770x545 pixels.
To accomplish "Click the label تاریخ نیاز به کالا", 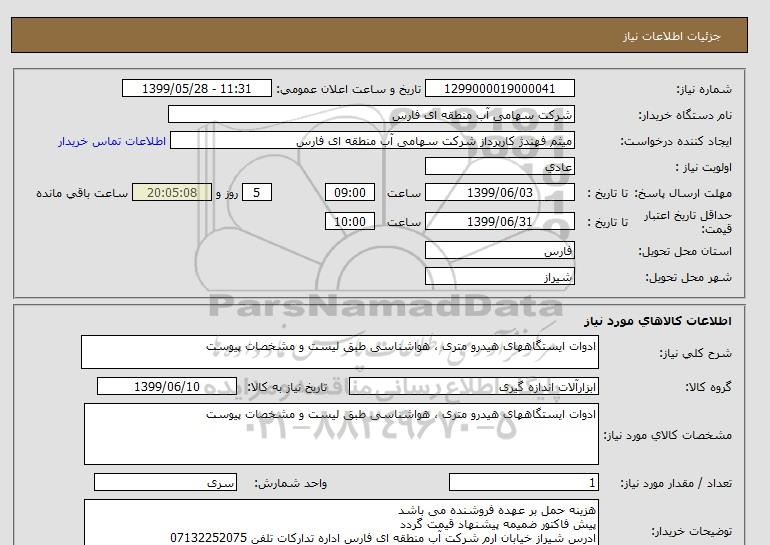I will pyautogui.click(x=287, y=387).
